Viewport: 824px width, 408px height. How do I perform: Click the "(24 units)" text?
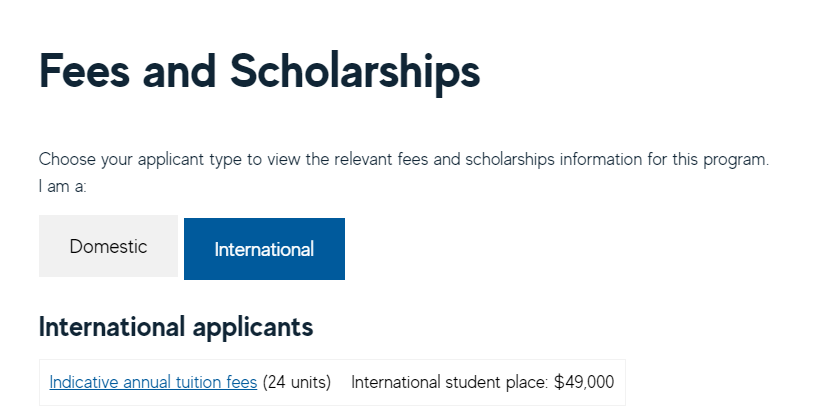(296, 382)
